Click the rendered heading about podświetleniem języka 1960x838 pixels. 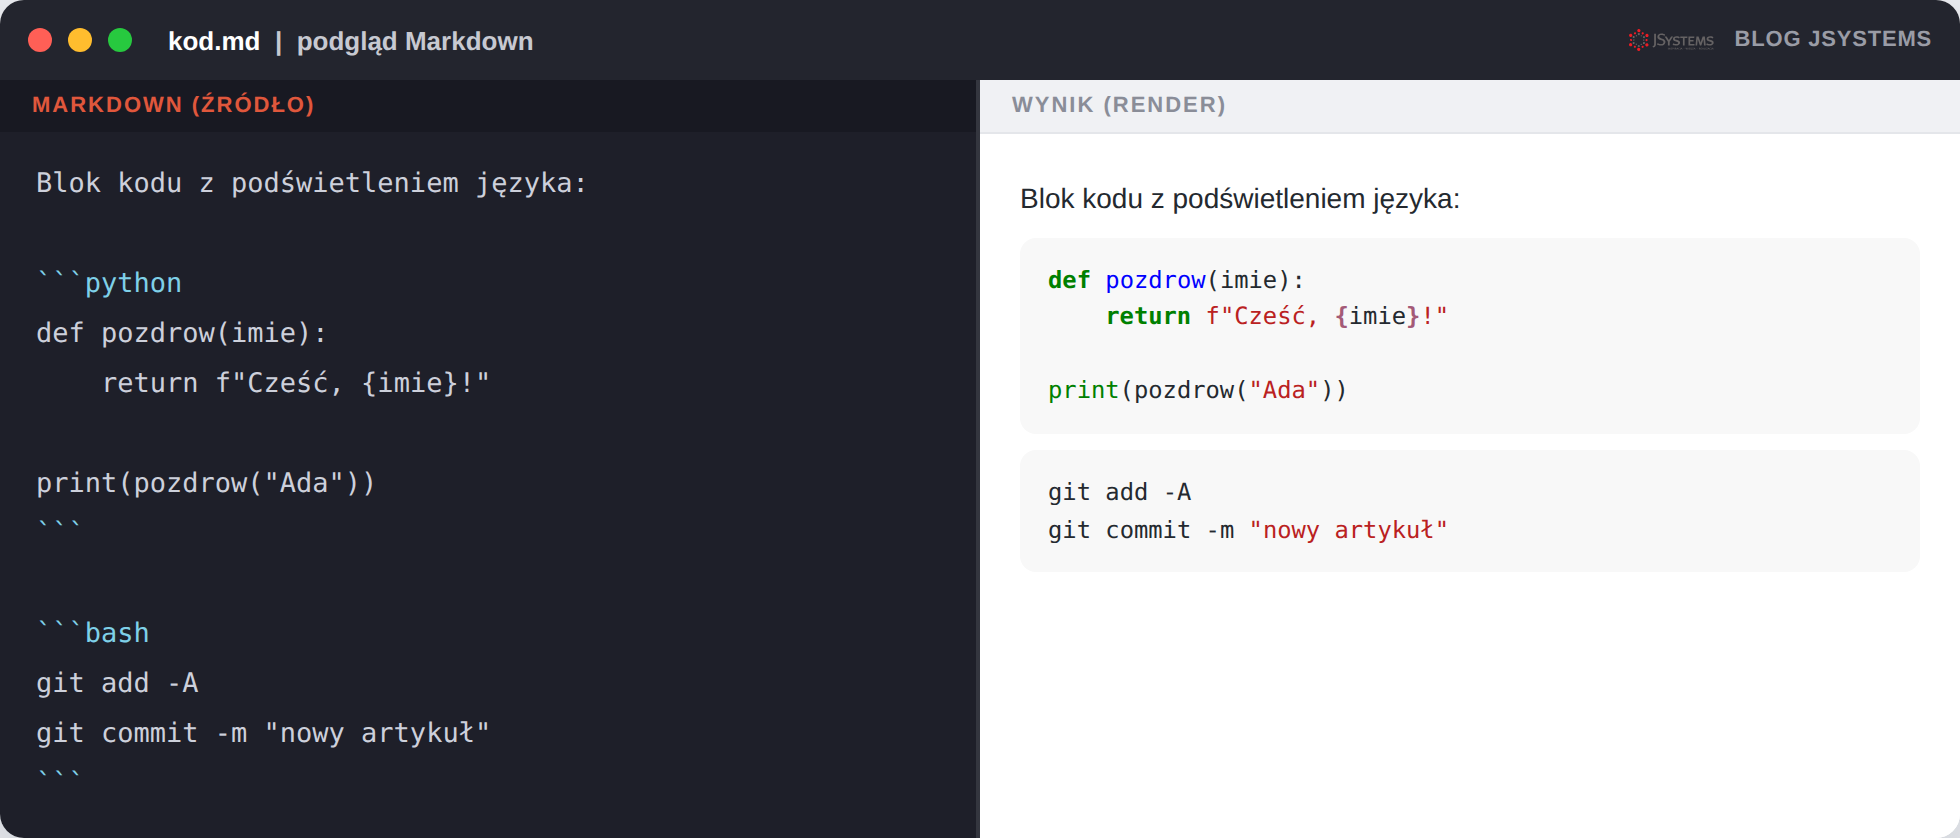1239,199
